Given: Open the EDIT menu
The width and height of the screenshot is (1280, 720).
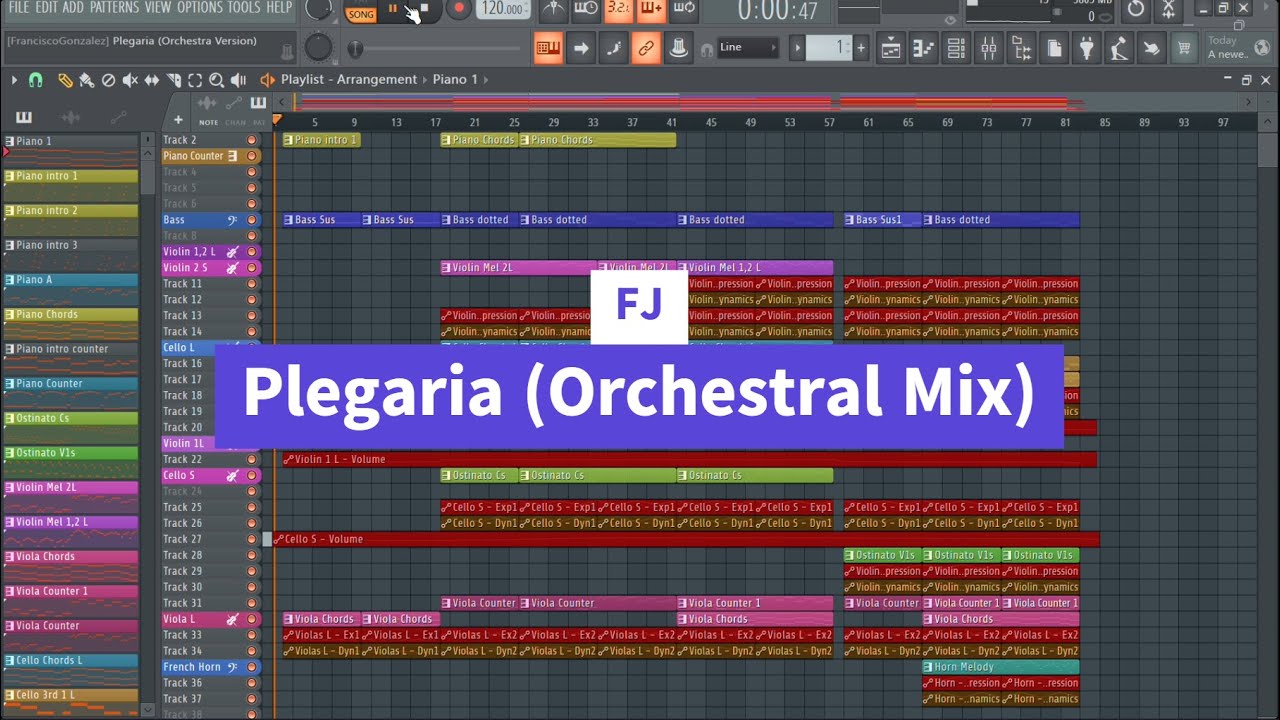Looking at the screenshot, I should [46, 8].
